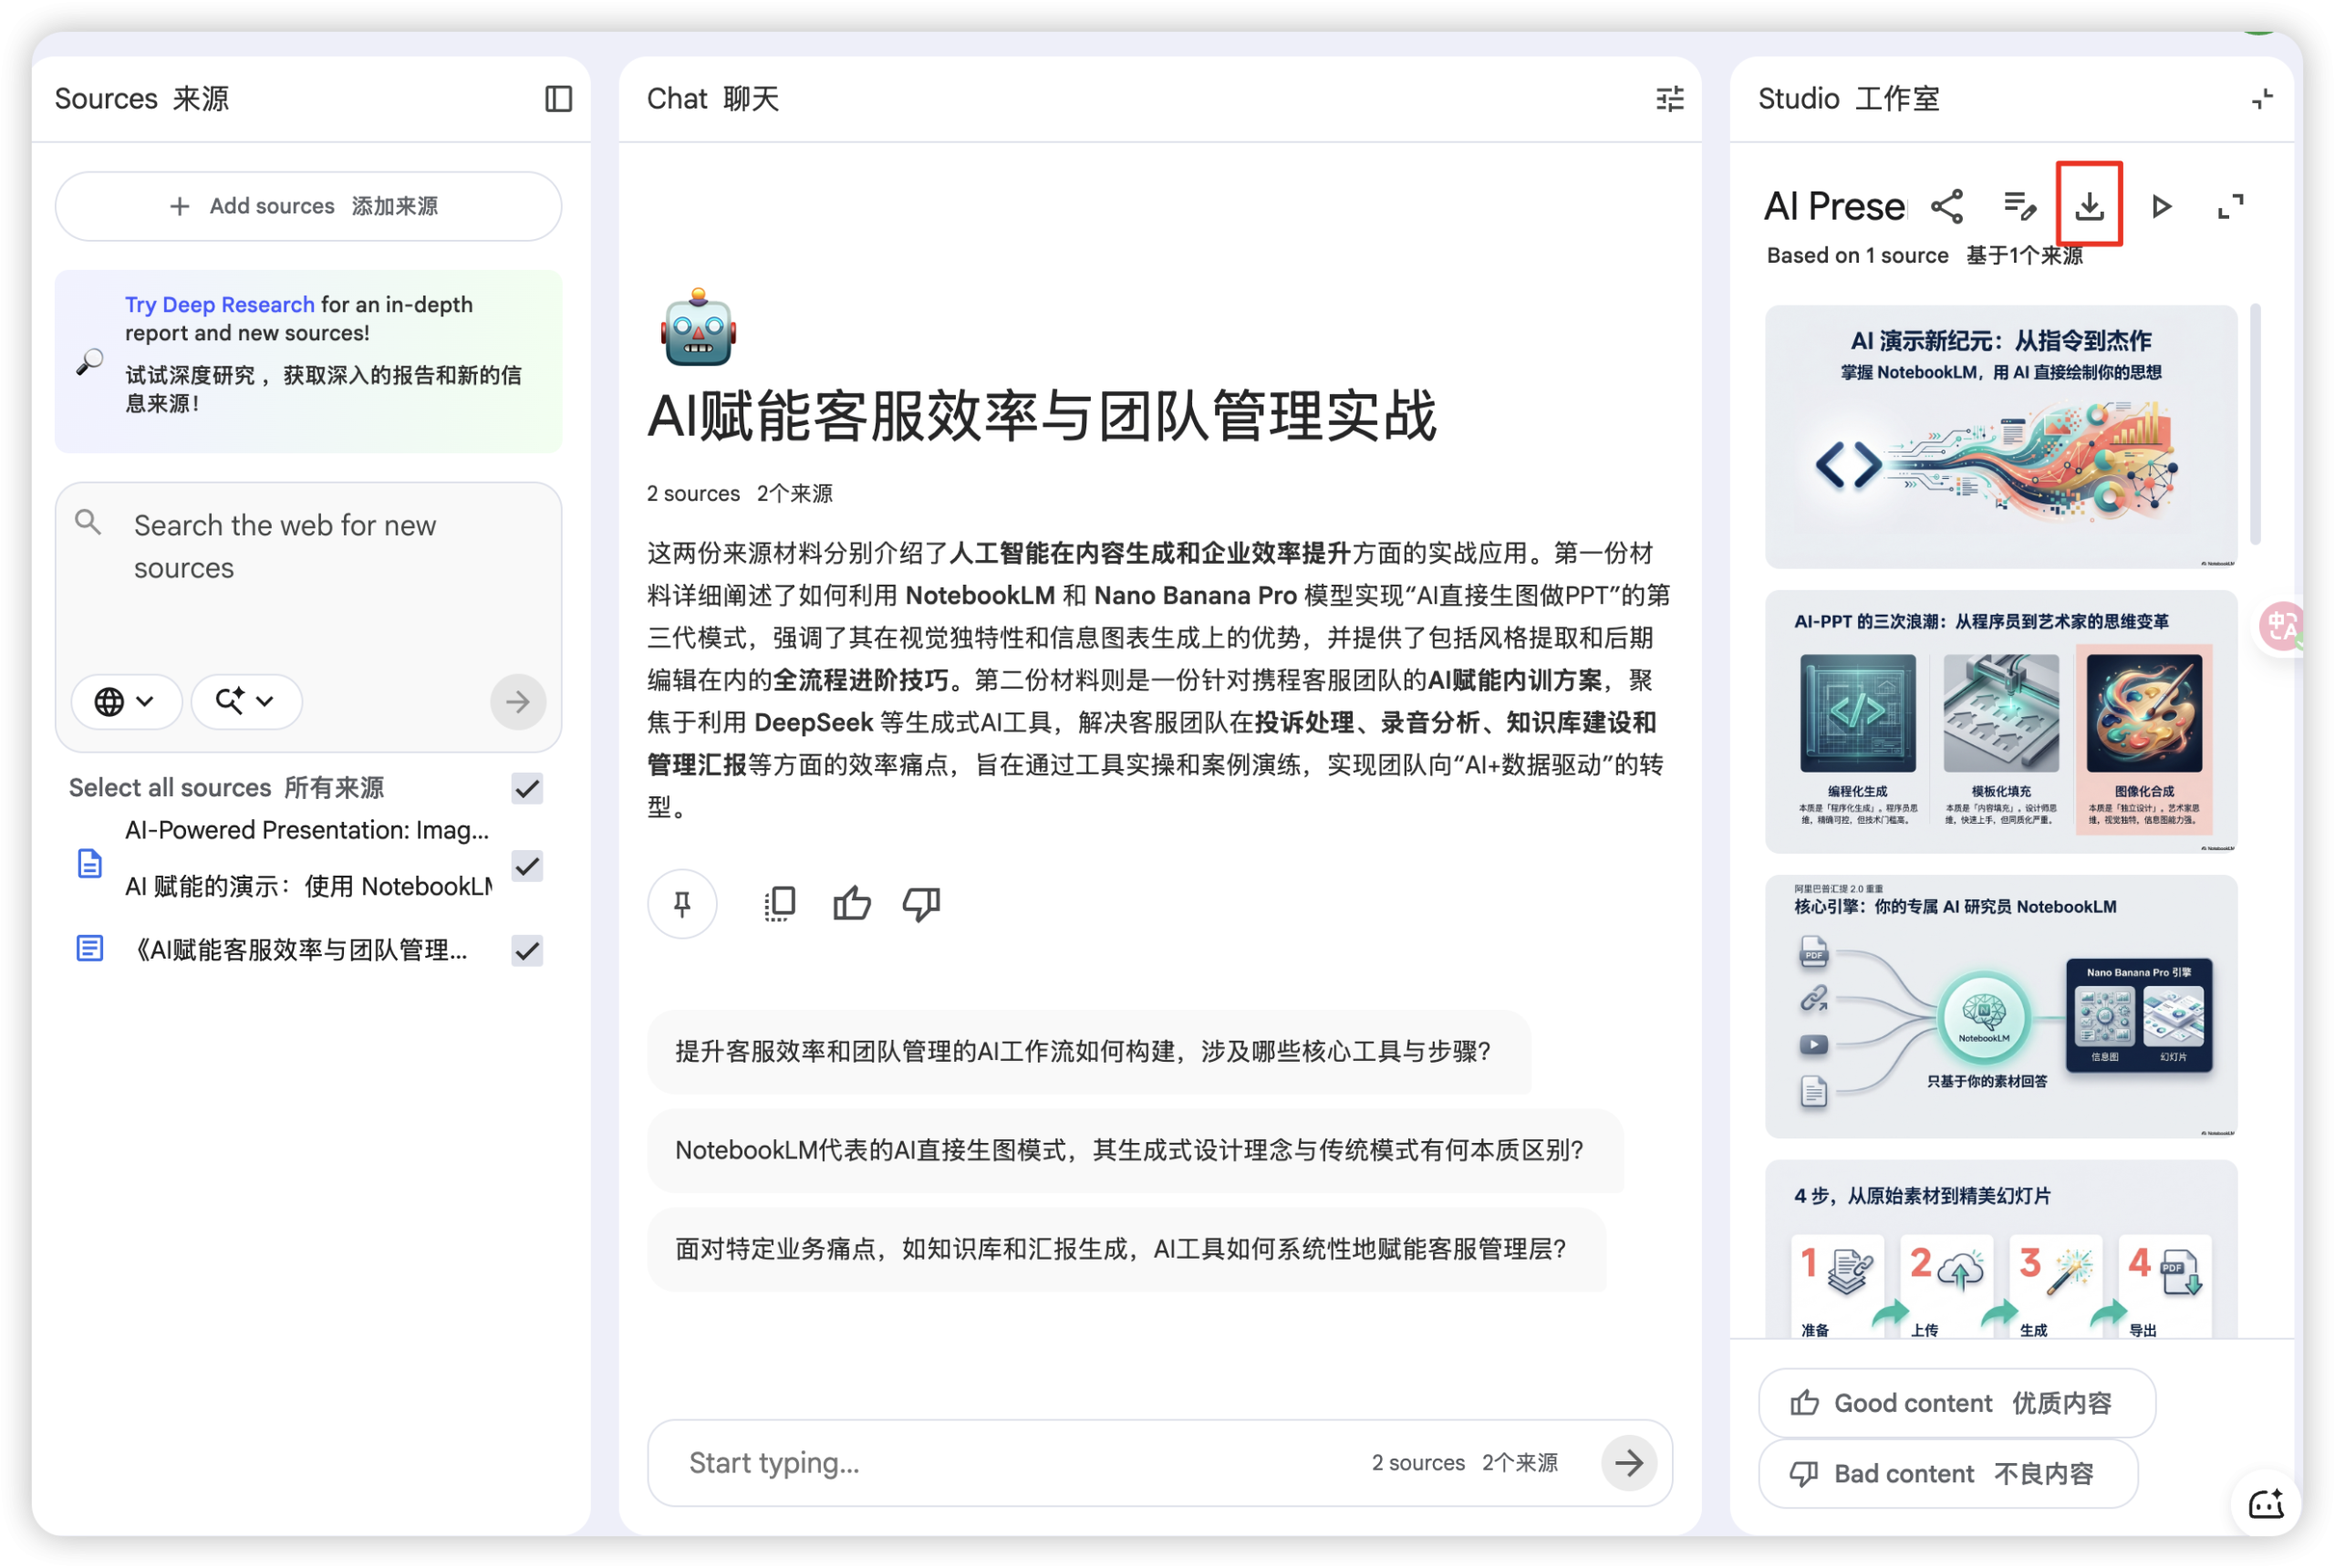Copy the chat summary text
Viewport: 2335px width, 1568px height.
(x=779, y=903)
